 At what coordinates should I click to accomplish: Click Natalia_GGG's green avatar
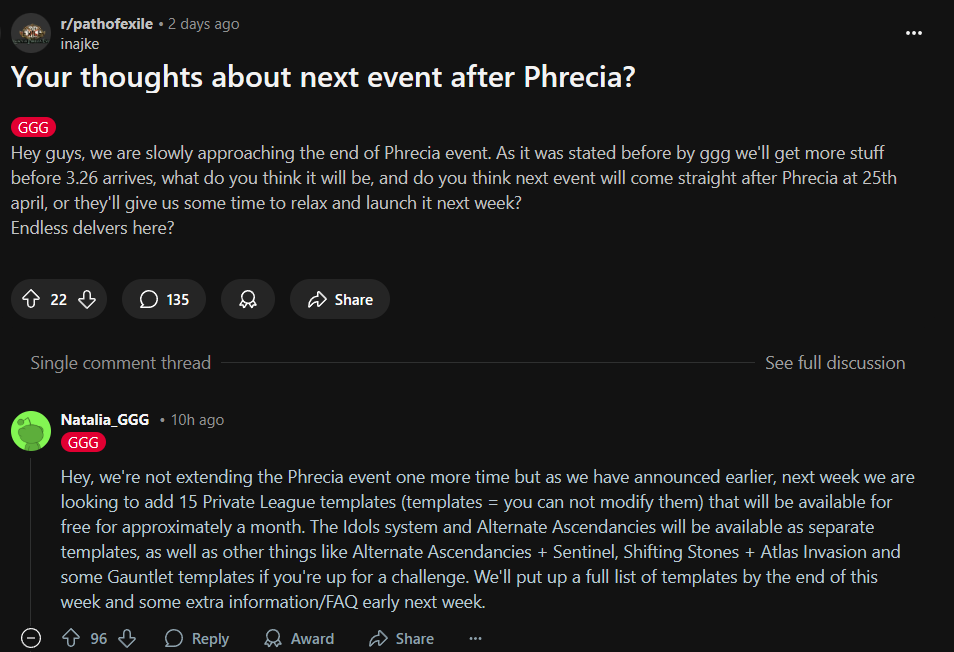[x=31, y=431]
